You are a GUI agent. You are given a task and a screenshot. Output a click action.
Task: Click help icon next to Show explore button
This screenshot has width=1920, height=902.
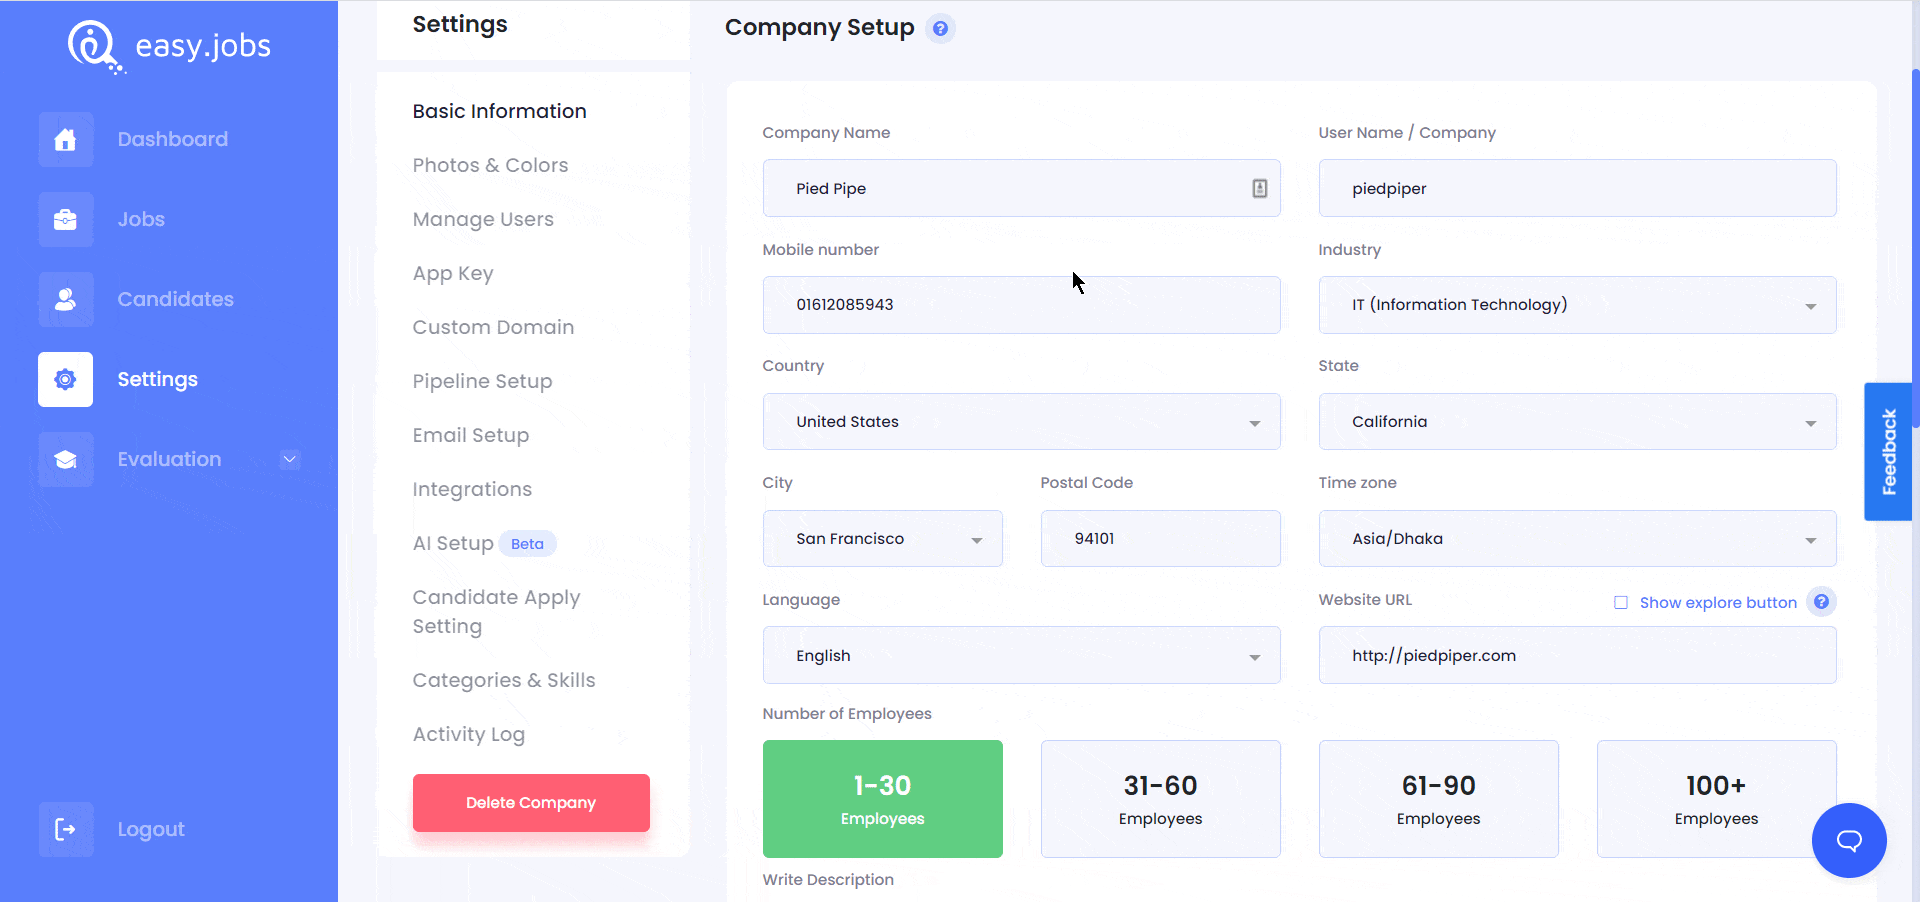coord(1822,602)
